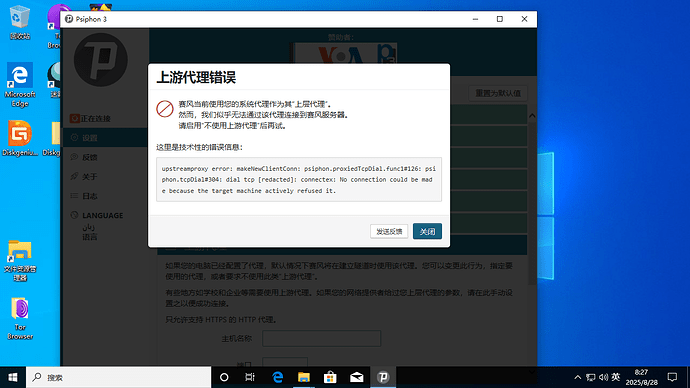Click the volume tray icon

[x=603, y=377]
